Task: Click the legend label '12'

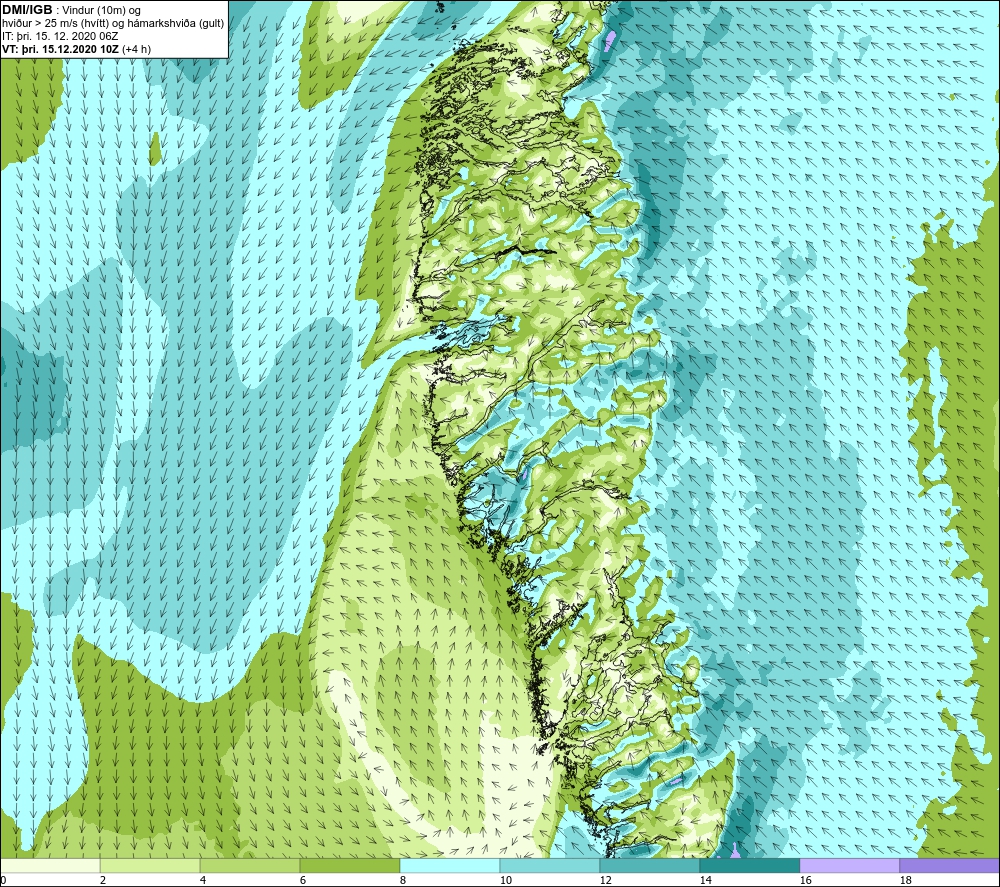Action: (x=605, y=881)
